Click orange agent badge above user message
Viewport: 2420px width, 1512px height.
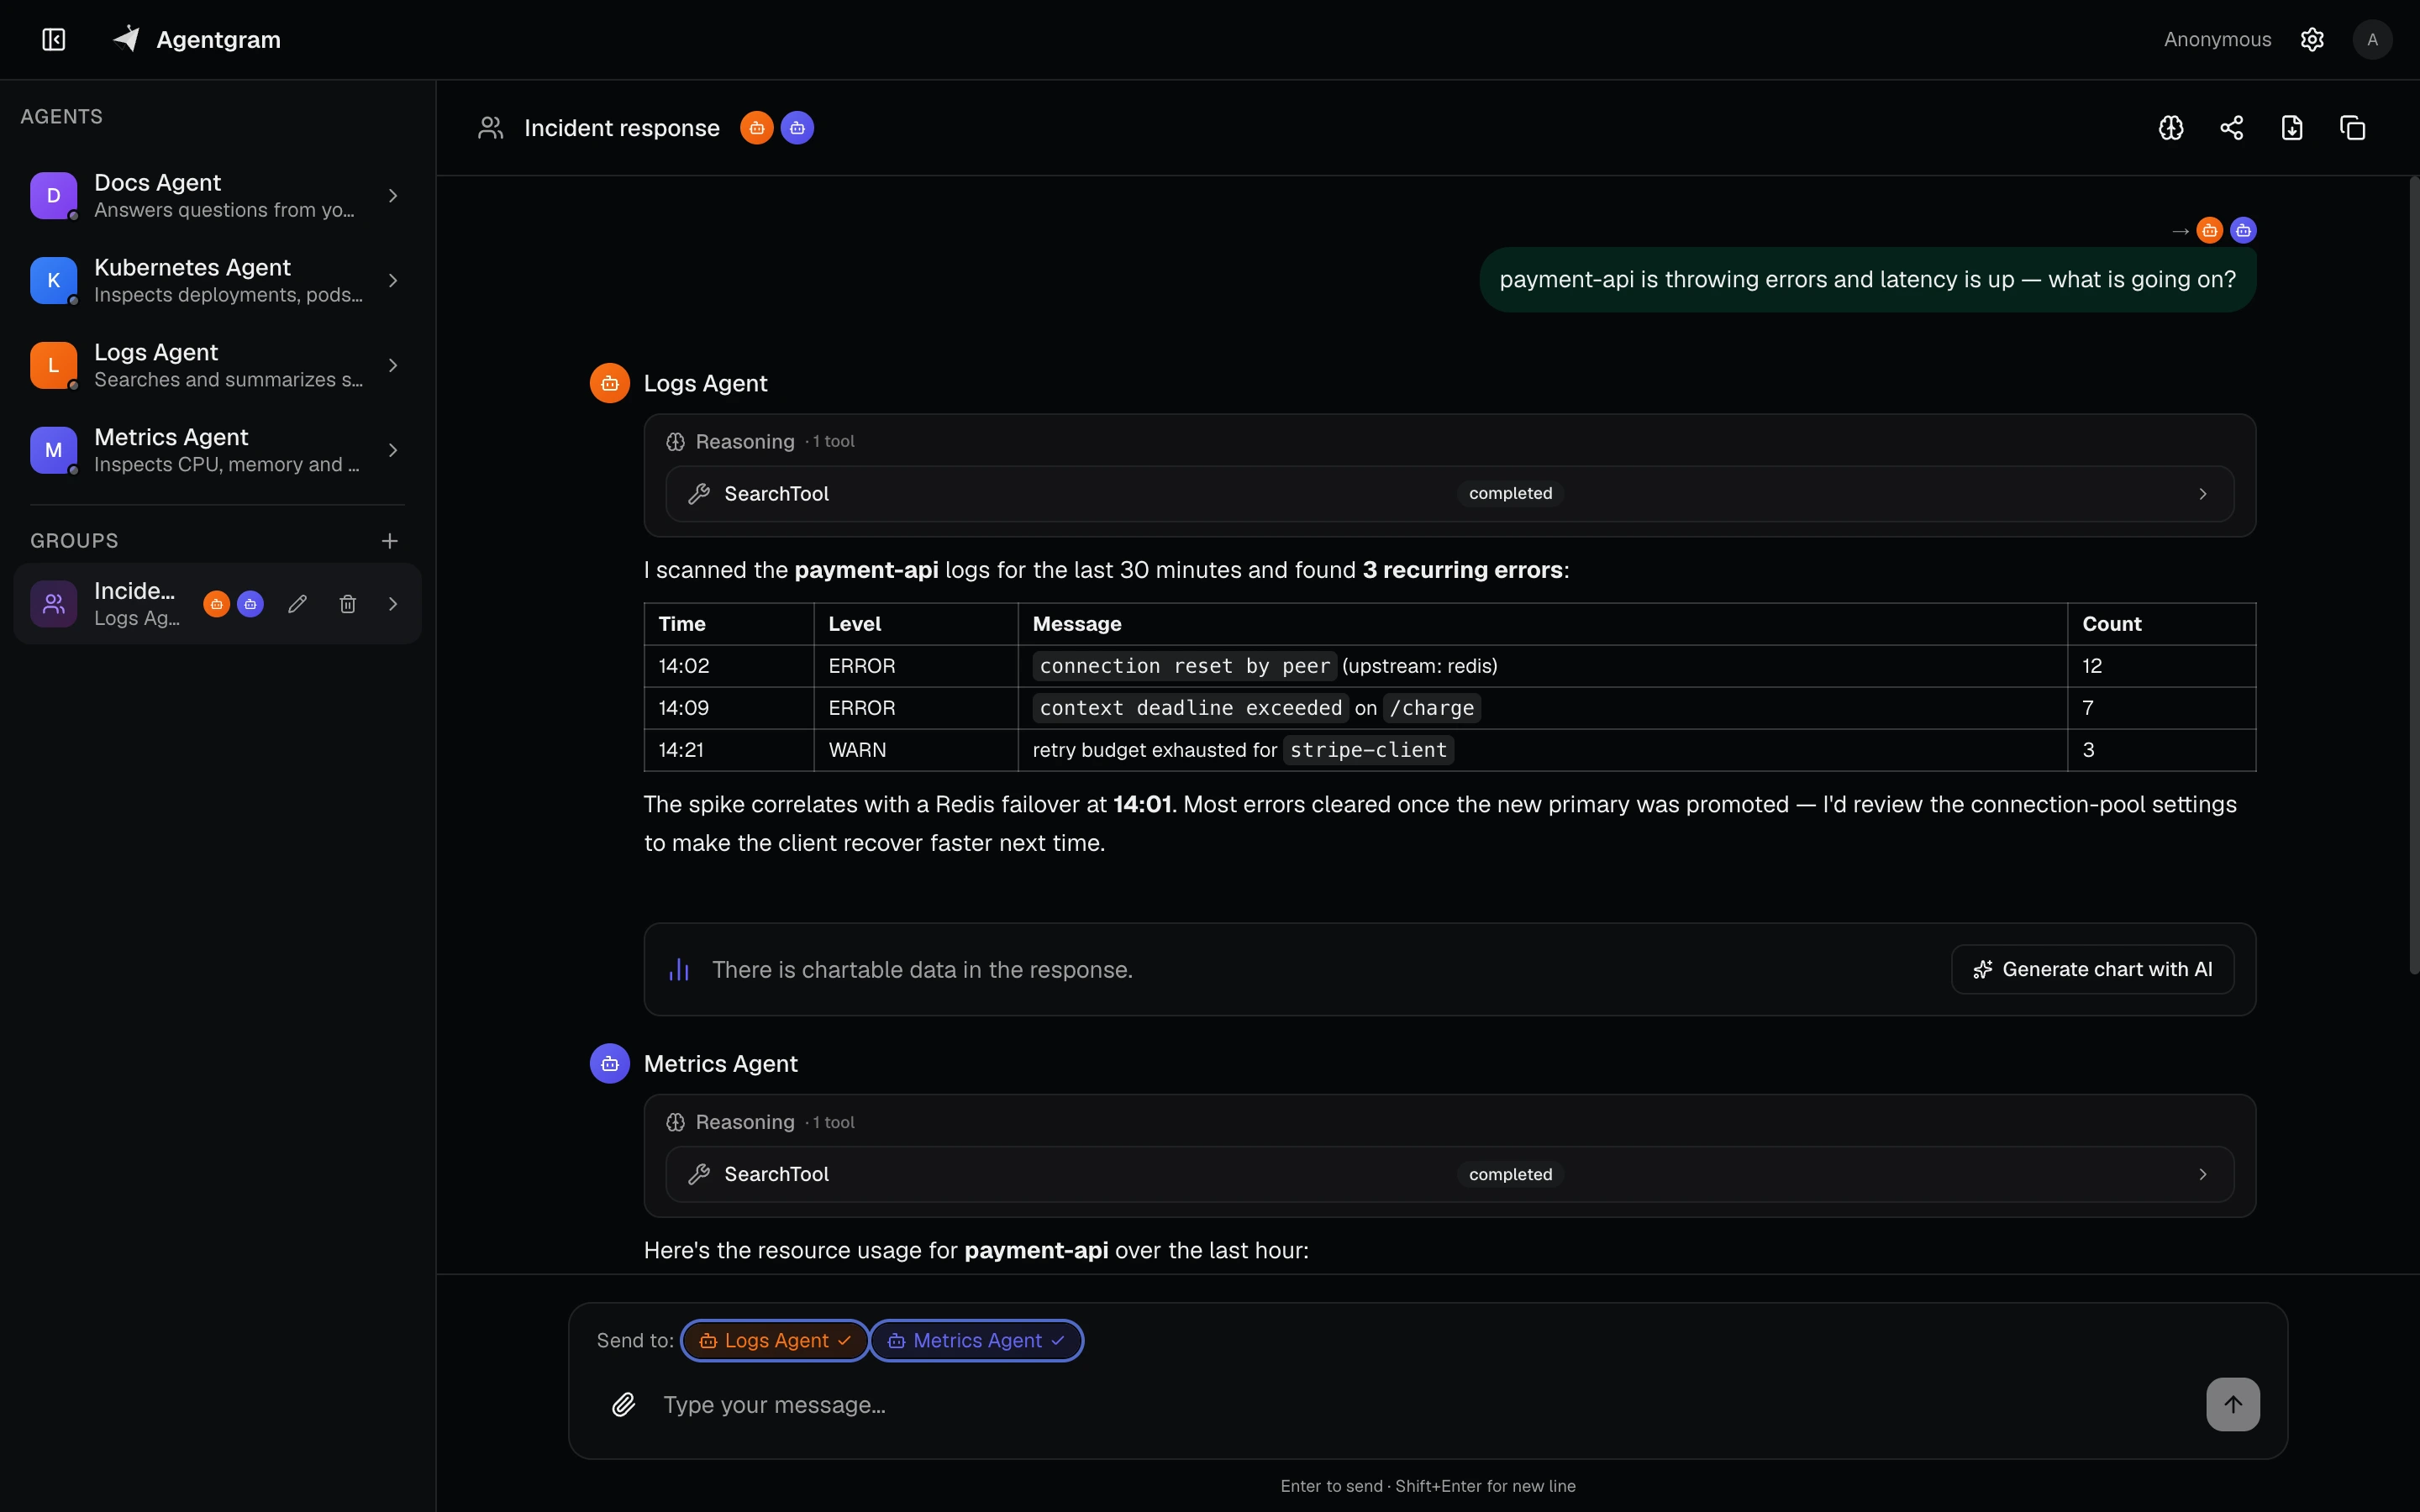coord(2209,231)
